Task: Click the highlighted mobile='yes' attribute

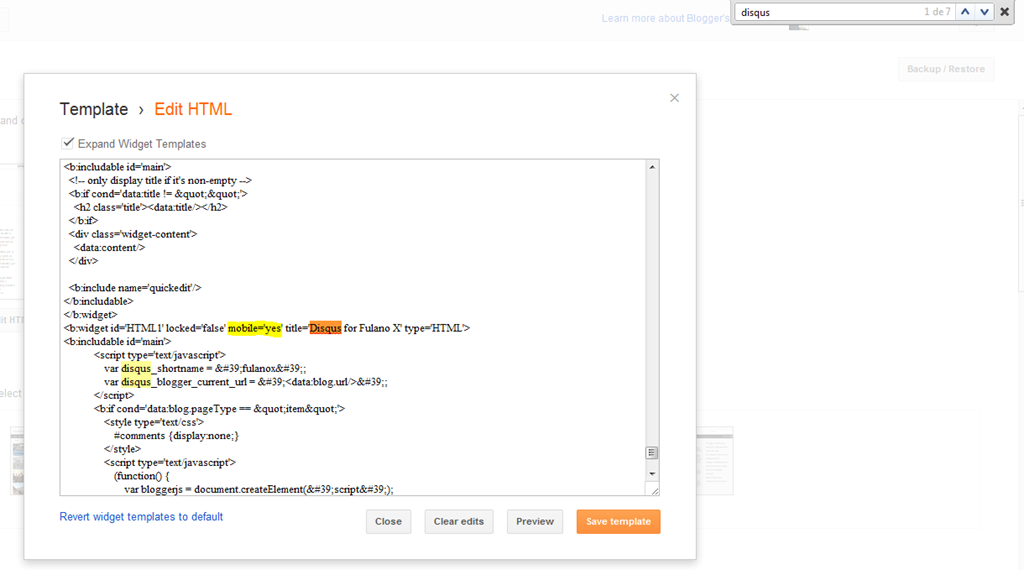Action: pos(255,328)
